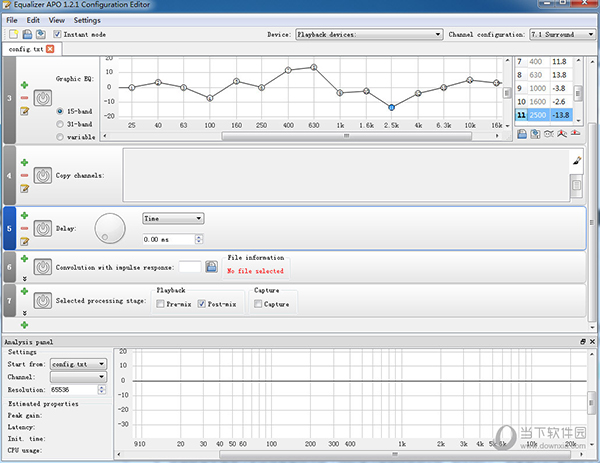Toggle the Instant mode checkbox
The image size is (600, 463).
tap(57, 34)
